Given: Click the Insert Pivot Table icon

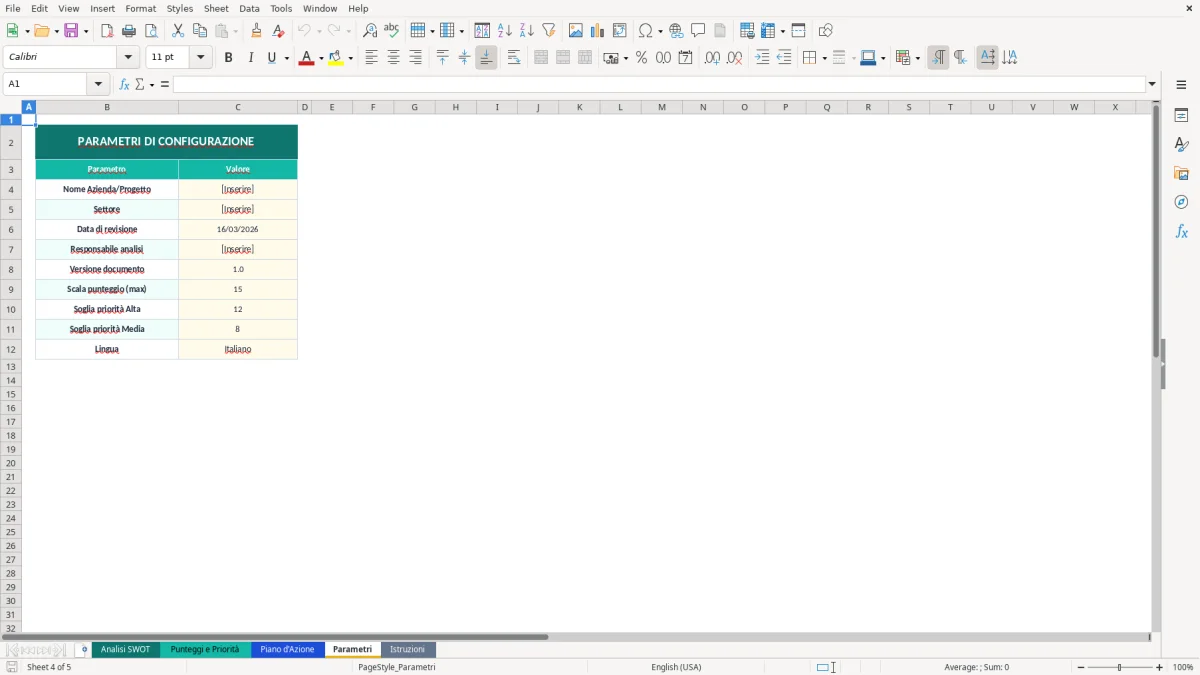Looking at the screenshot, I should click(620, 31).
